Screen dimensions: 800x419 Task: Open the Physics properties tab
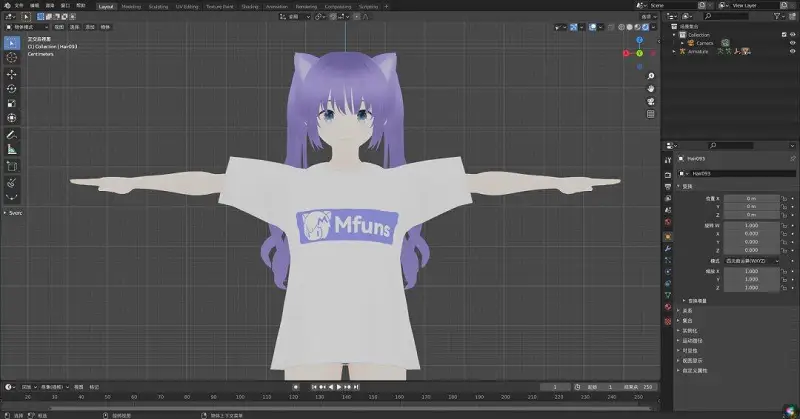668,272
